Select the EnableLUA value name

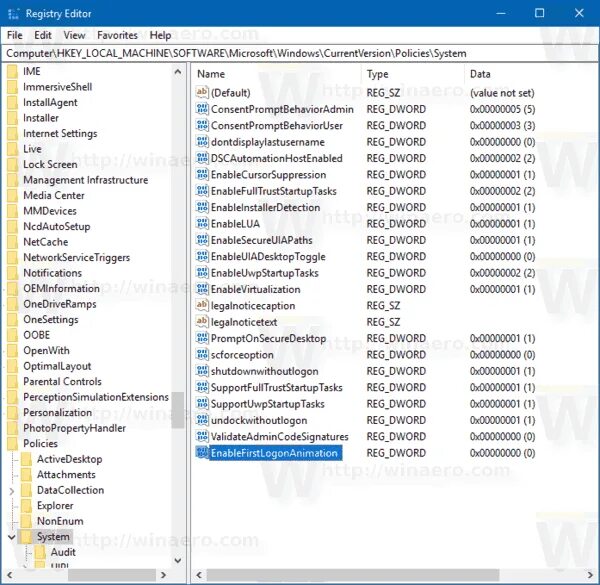click(x=235, y=223)
